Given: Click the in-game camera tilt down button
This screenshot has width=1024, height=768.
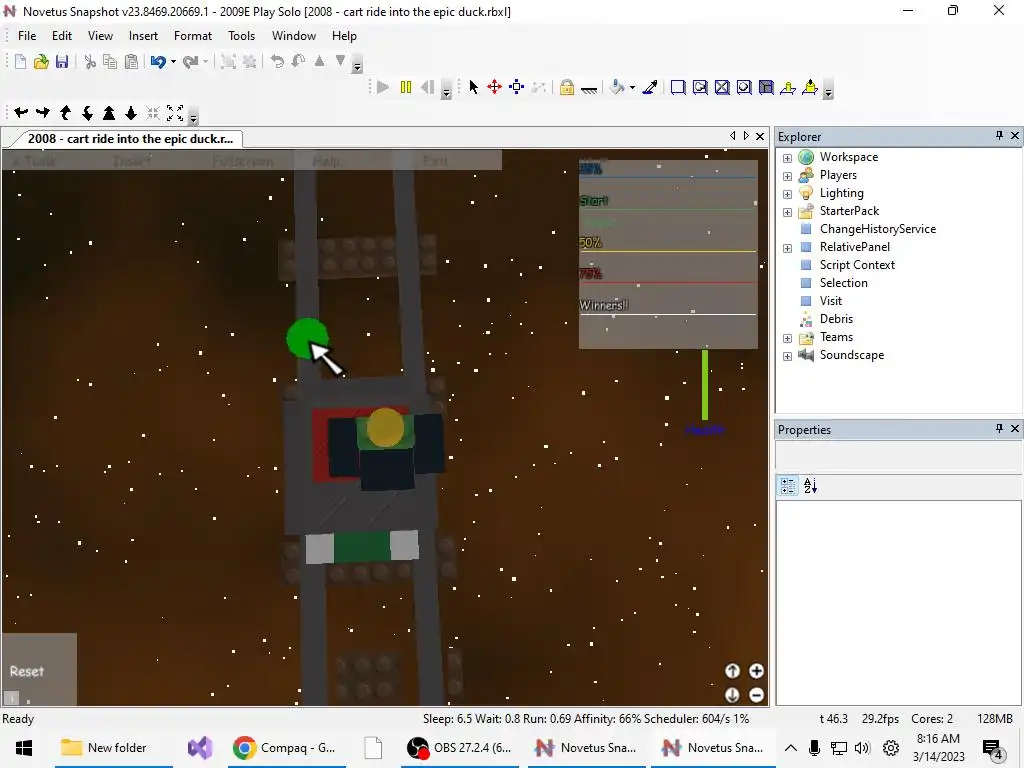Looking at the screenshot, I should click(x=732, y=695).
